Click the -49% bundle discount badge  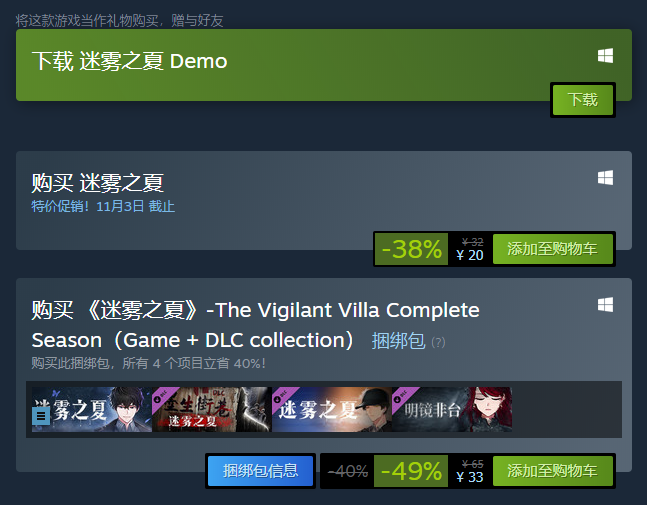pos(411,471)
